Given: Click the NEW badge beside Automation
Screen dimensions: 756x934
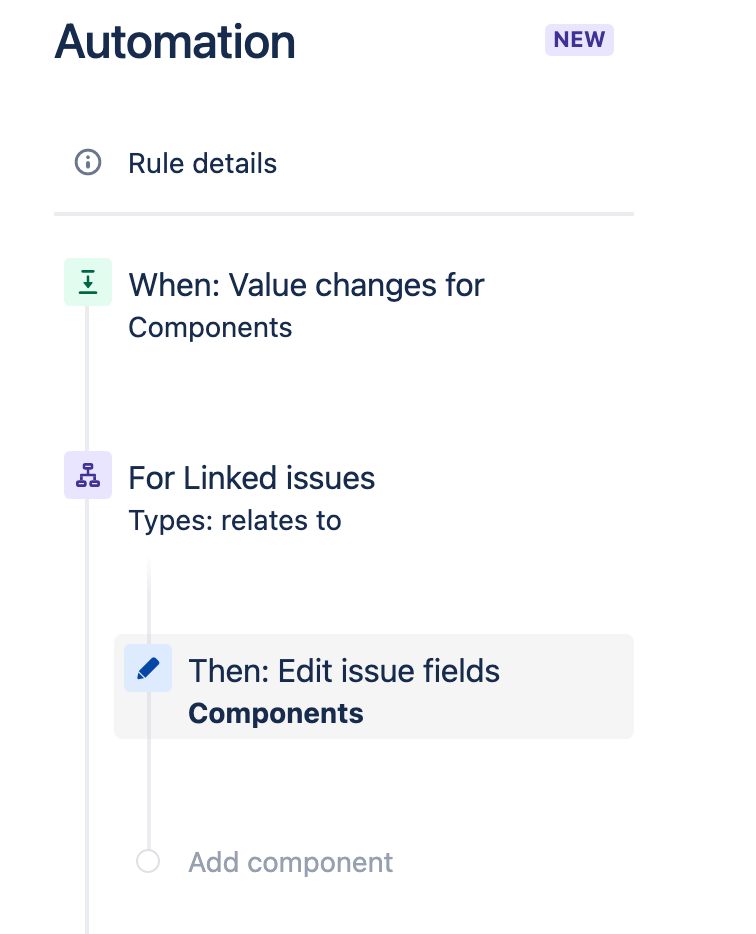Looking at the screenshot, I should [x=579, y=40].
